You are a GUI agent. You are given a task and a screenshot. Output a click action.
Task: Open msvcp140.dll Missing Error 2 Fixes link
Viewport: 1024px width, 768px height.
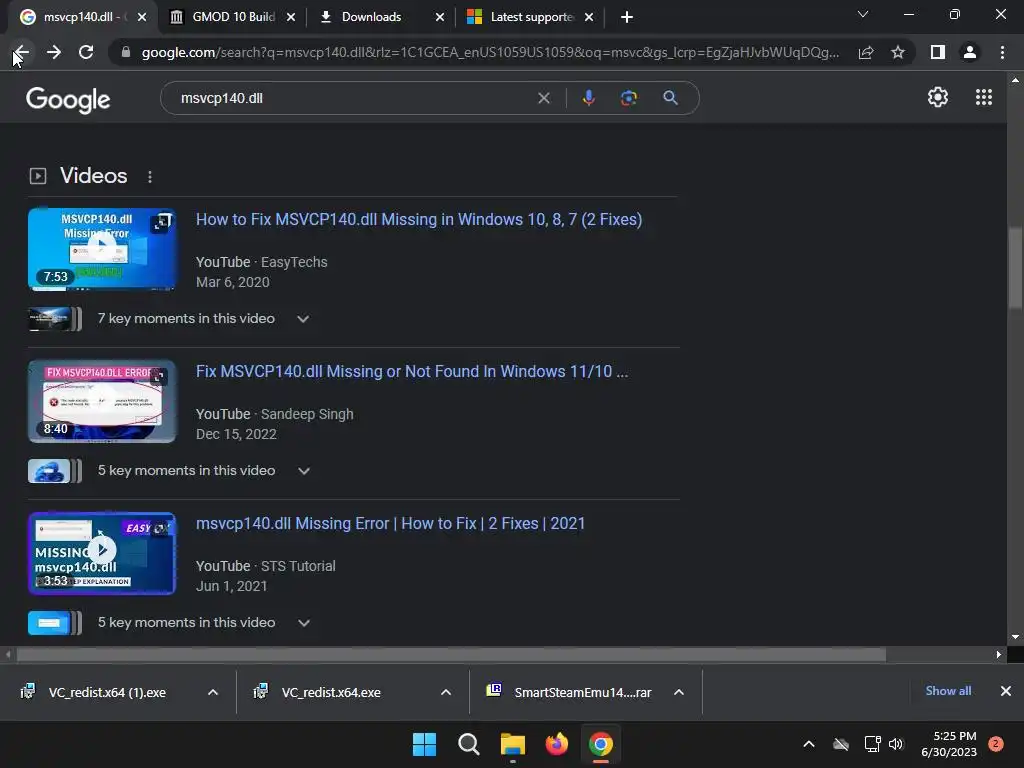pos(391,524)
